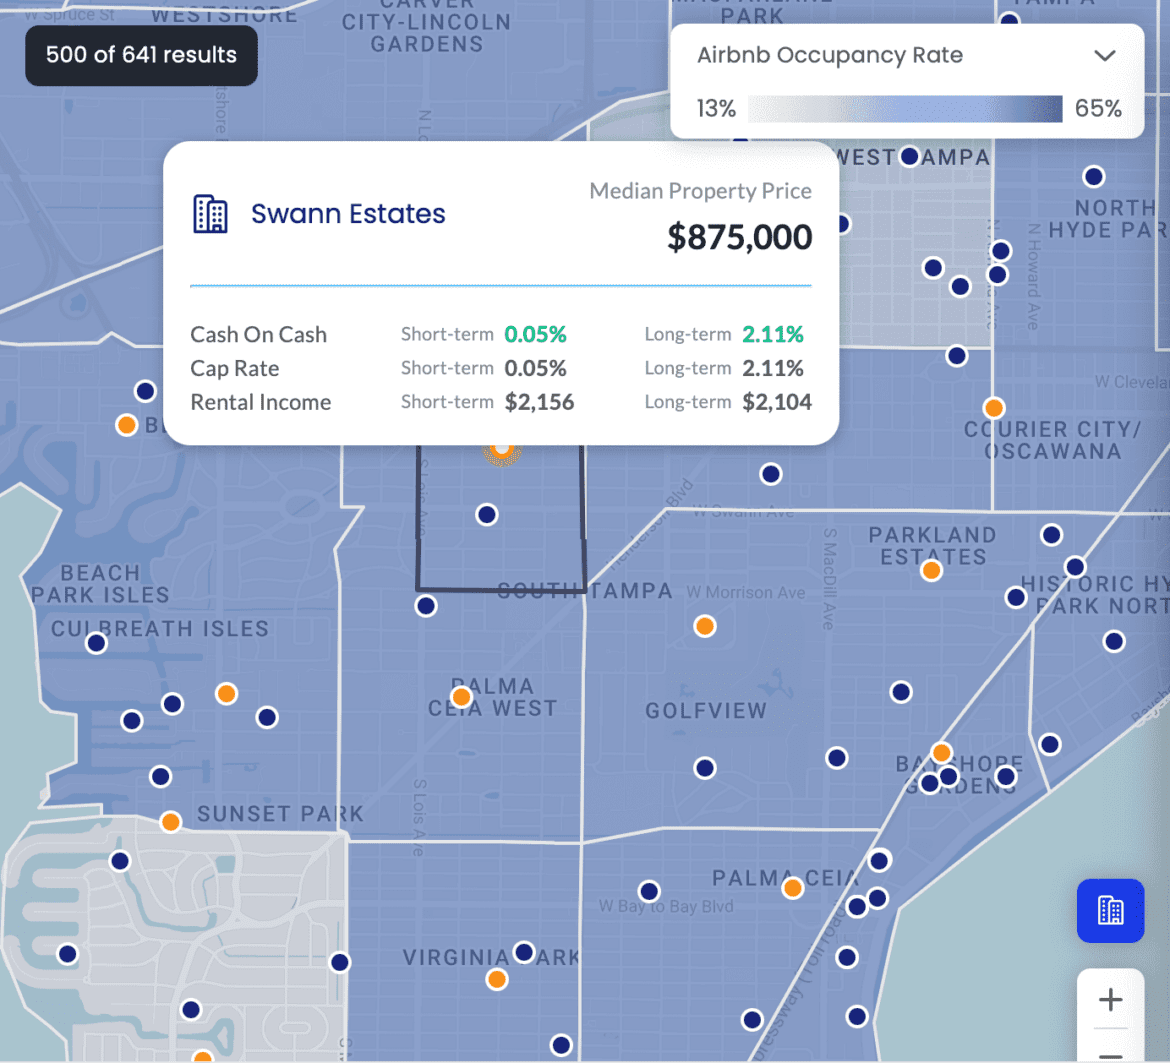Select the orange marker in Parkland Estates

[x=931, y=569]
